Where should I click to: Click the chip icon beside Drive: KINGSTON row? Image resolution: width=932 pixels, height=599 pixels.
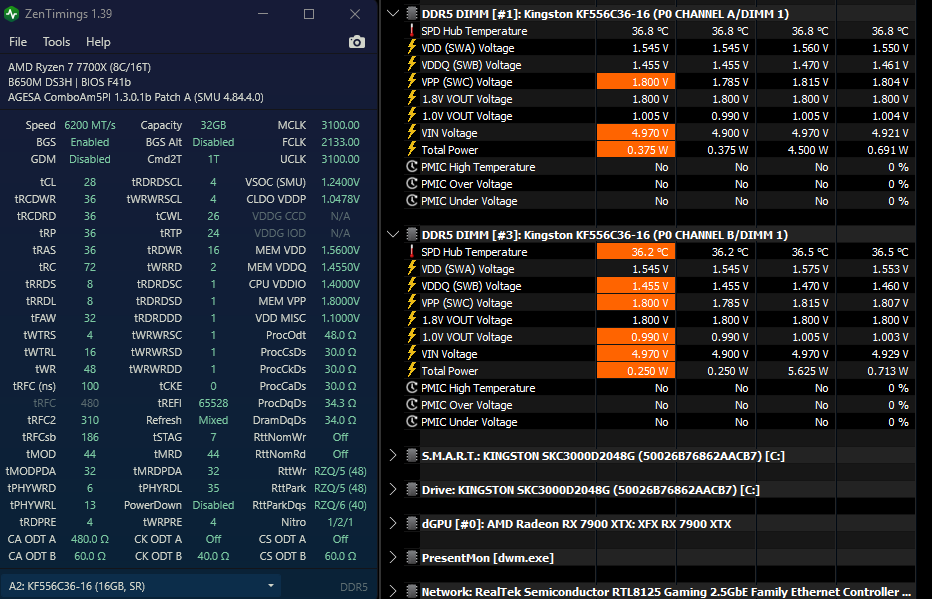(411, 490)
